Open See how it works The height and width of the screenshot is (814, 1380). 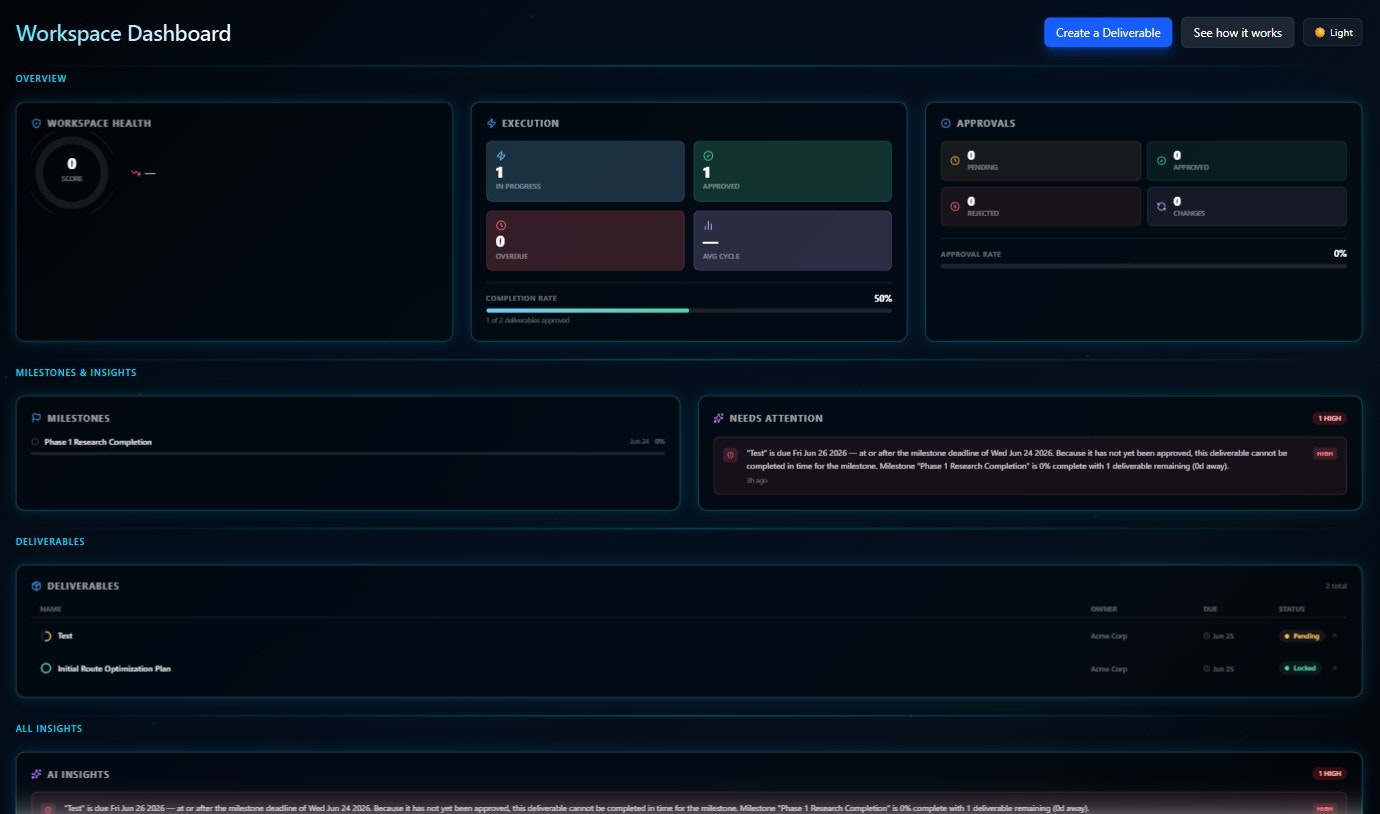[x=1237, y=32]
